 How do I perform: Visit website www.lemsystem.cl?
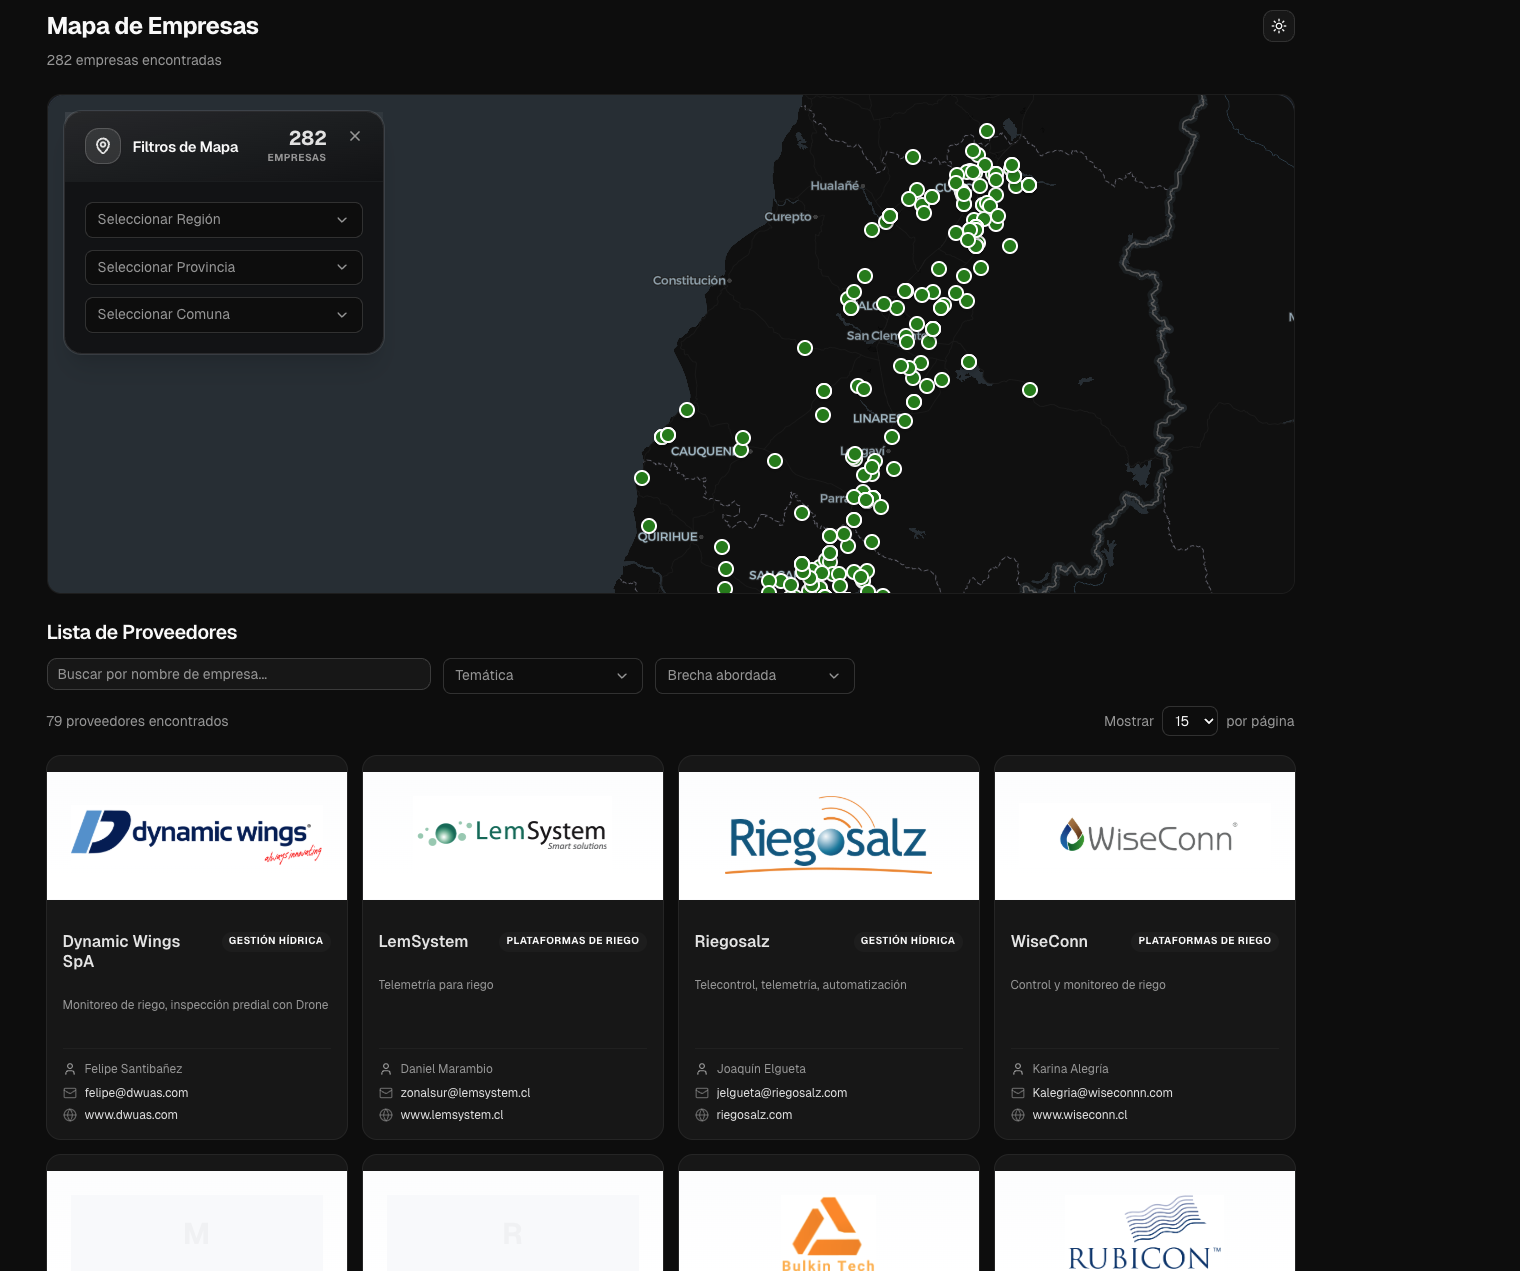[452, 1115]
